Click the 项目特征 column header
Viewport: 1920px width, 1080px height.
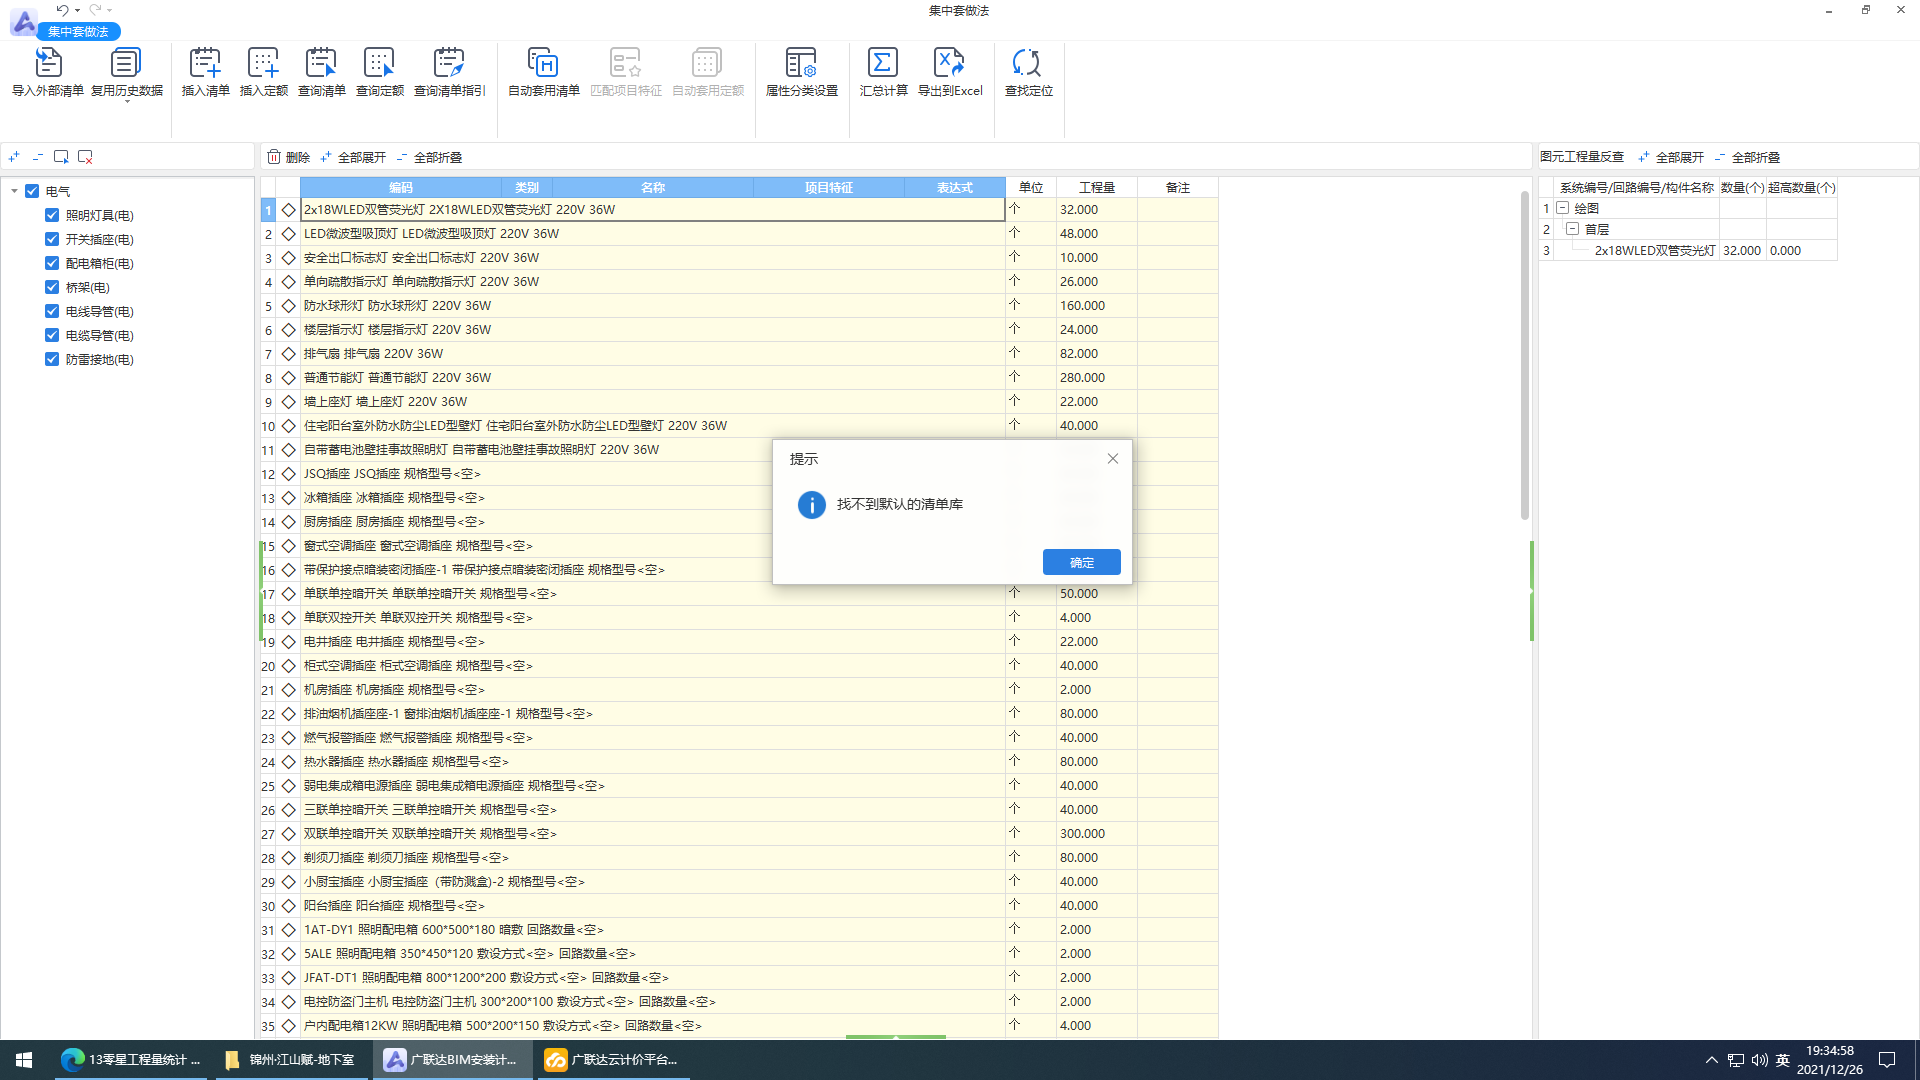(x=829, y=187)
